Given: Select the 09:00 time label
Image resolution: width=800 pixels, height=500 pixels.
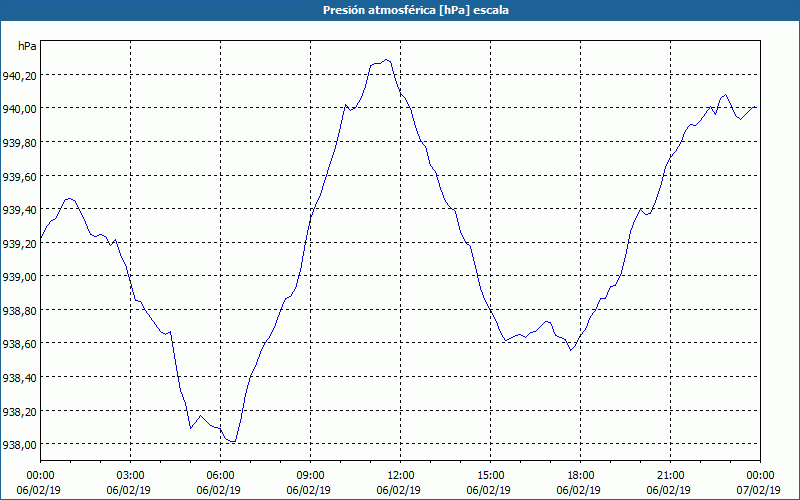Looking at the screenshot, I should pyautogui.click(x=310, y=476).
